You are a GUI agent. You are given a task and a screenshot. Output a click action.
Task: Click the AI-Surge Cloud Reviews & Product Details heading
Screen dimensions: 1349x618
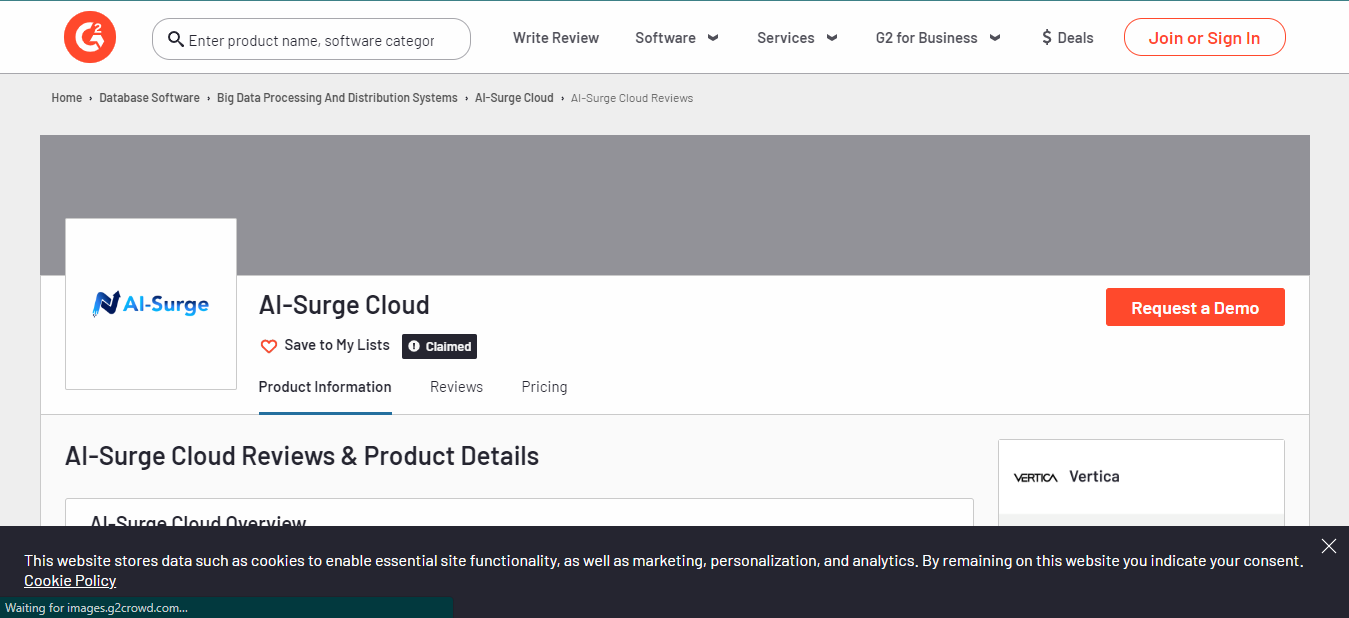pos(302,456)
